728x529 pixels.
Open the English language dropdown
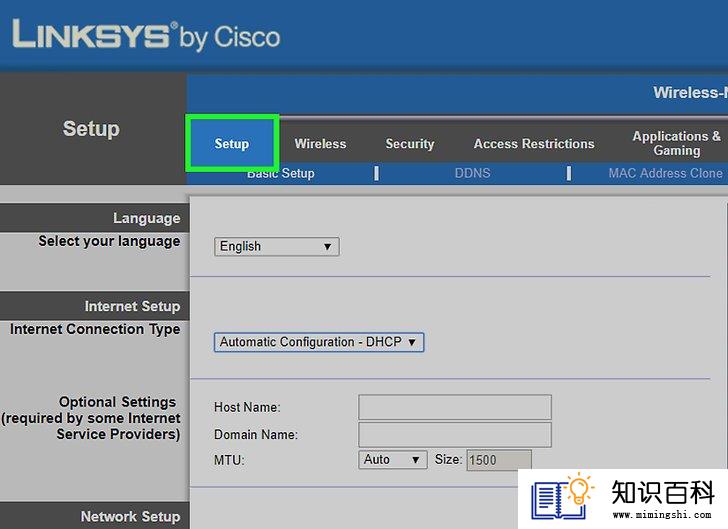pyautogui.click(x=277, y=246)
